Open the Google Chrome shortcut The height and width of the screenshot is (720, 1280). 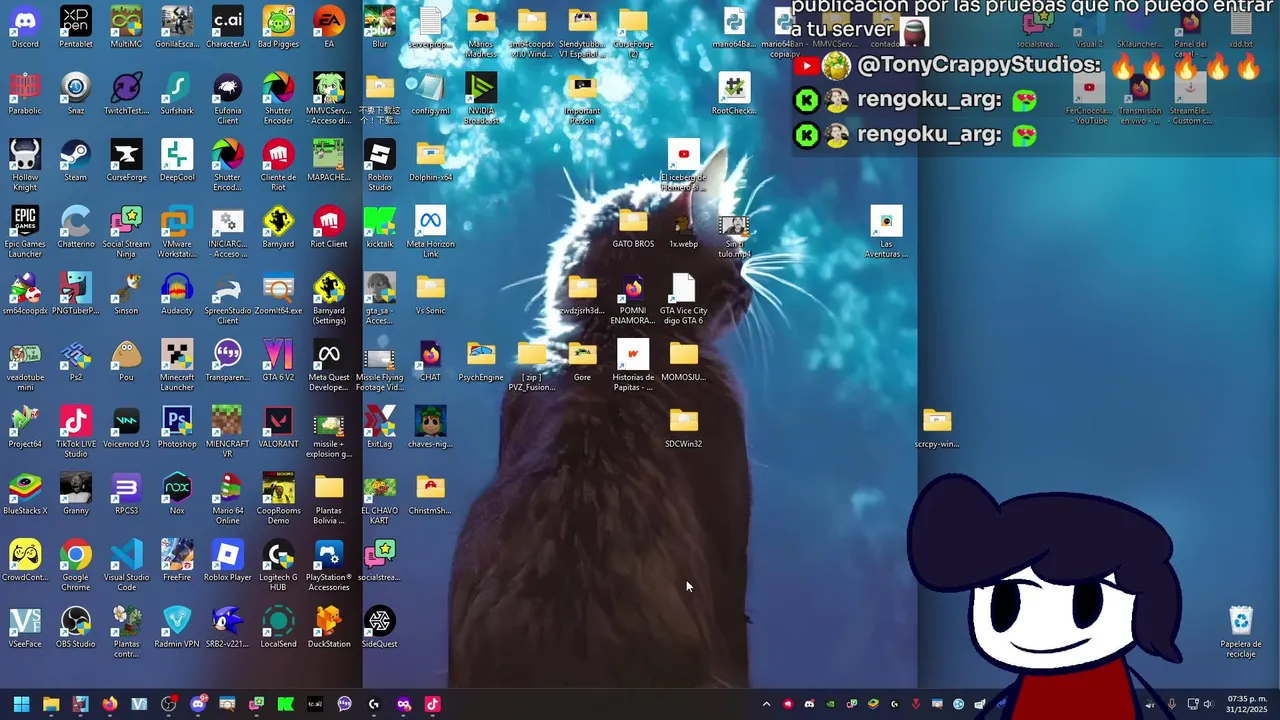75,566
